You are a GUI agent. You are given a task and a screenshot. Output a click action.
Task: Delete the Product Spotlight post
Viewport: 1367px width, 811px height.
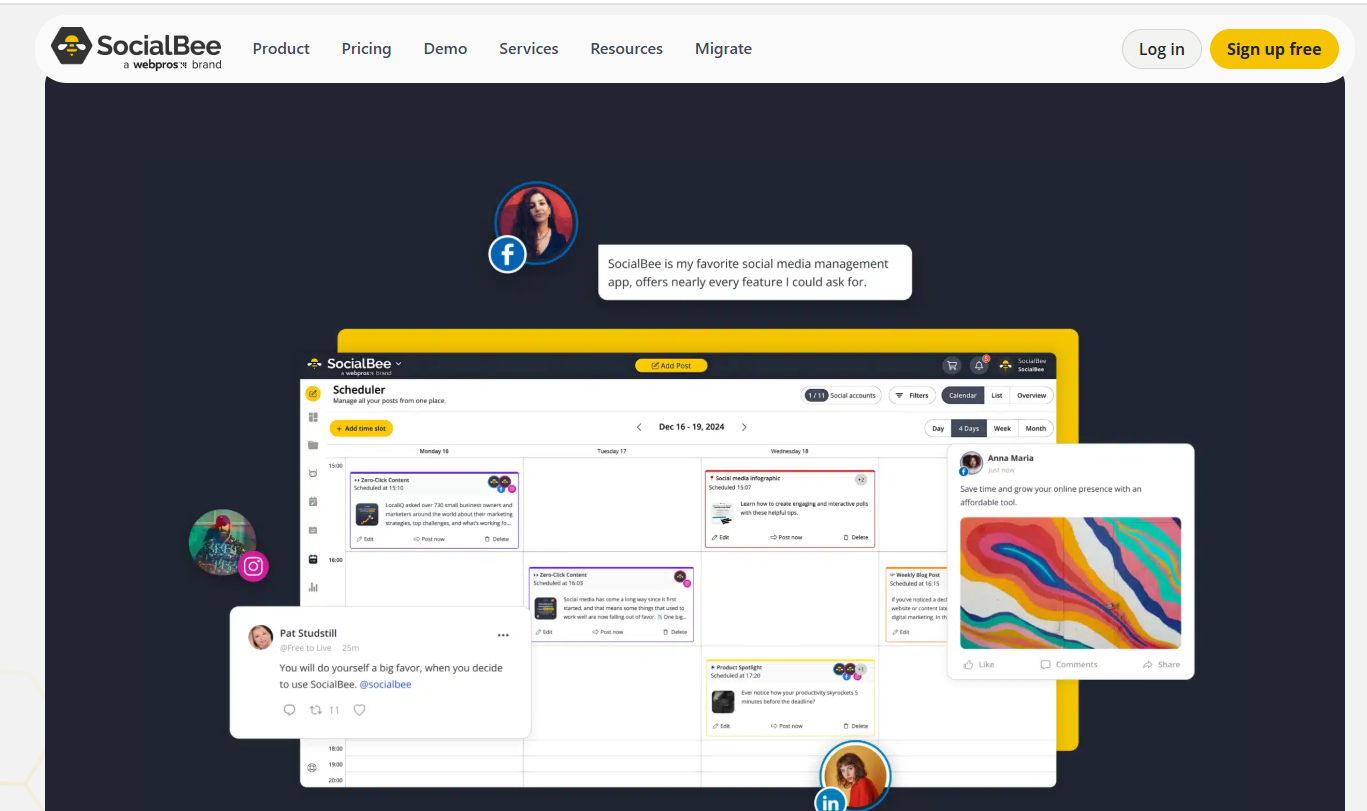[x=856, y=726]
